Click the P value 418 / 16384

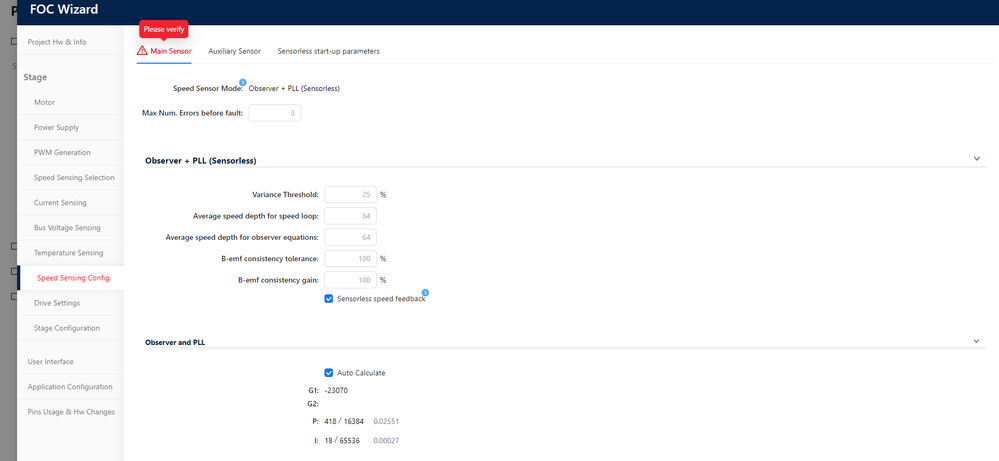(x=346, y=422)
